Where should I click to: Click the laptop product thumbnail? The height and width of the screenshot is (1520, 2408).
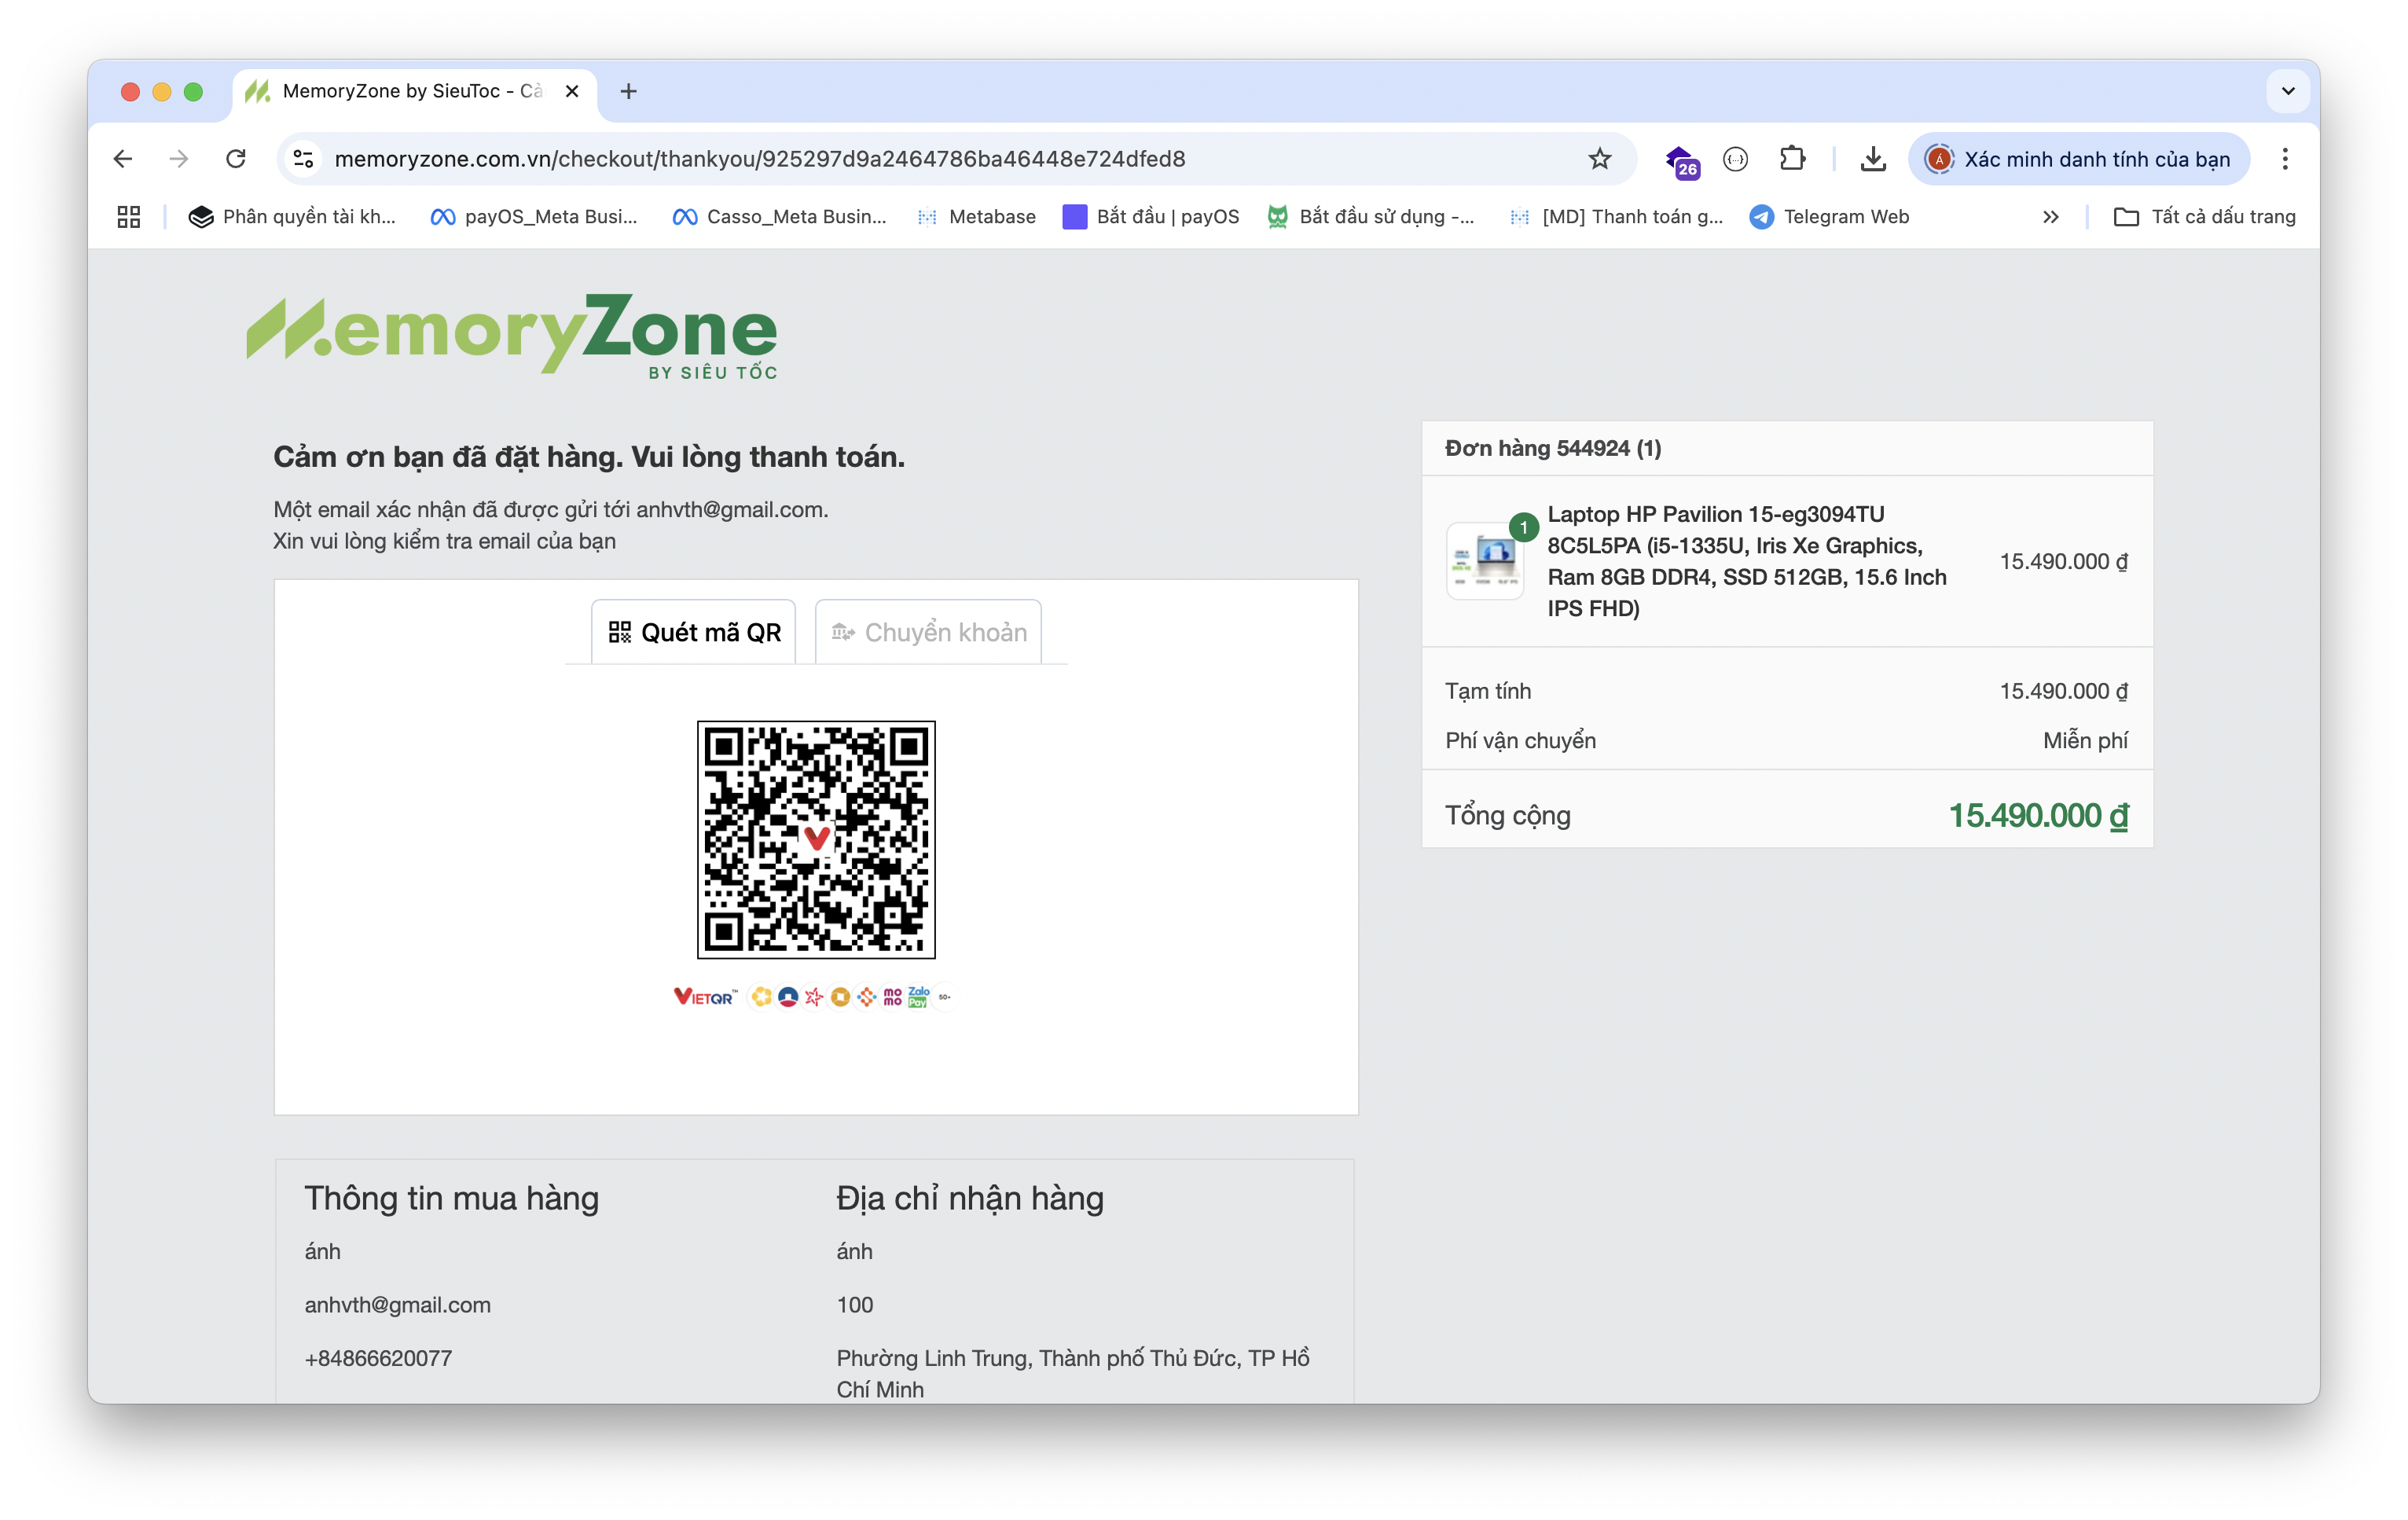[1485, 561]
